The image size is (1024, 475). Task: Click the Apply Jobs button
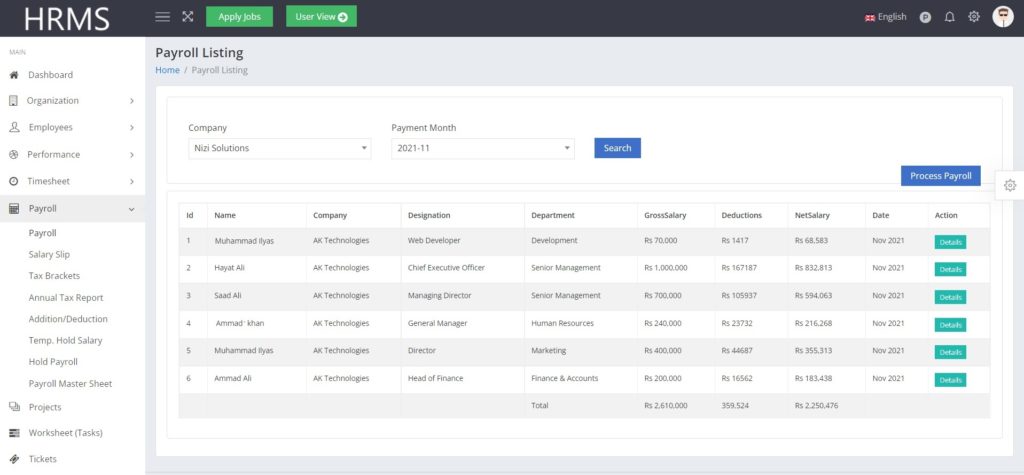(x=239, y=17)
